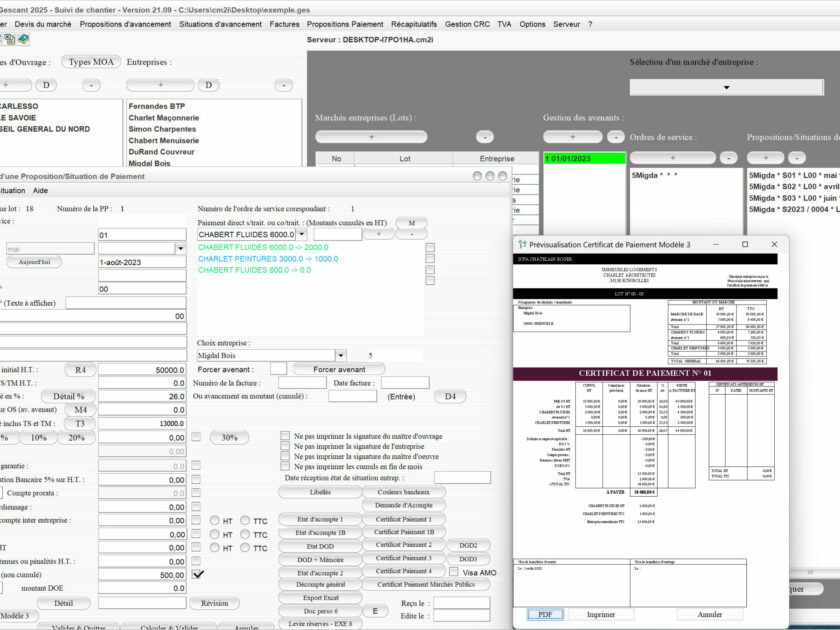The image size is (840, 630).
Task: Open the Propositions d'avancement menu
Action: click(x=125, y=24)
